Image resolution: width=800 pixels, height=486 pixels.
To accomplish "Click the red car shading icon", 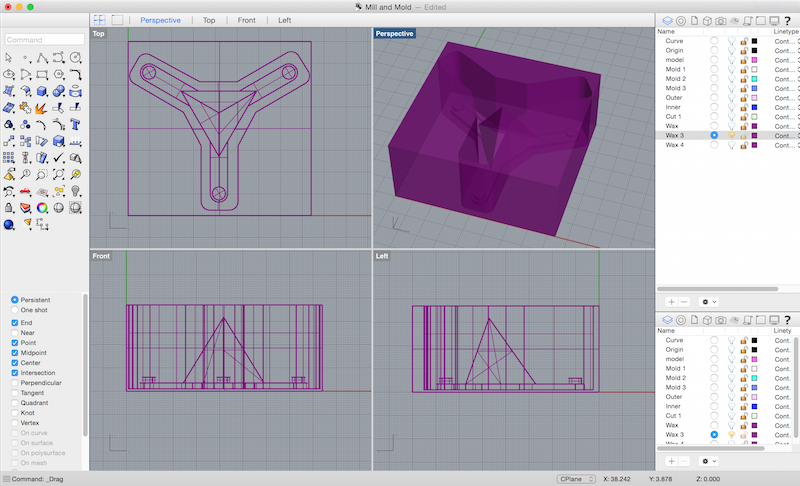I will (x=25, y=192).
